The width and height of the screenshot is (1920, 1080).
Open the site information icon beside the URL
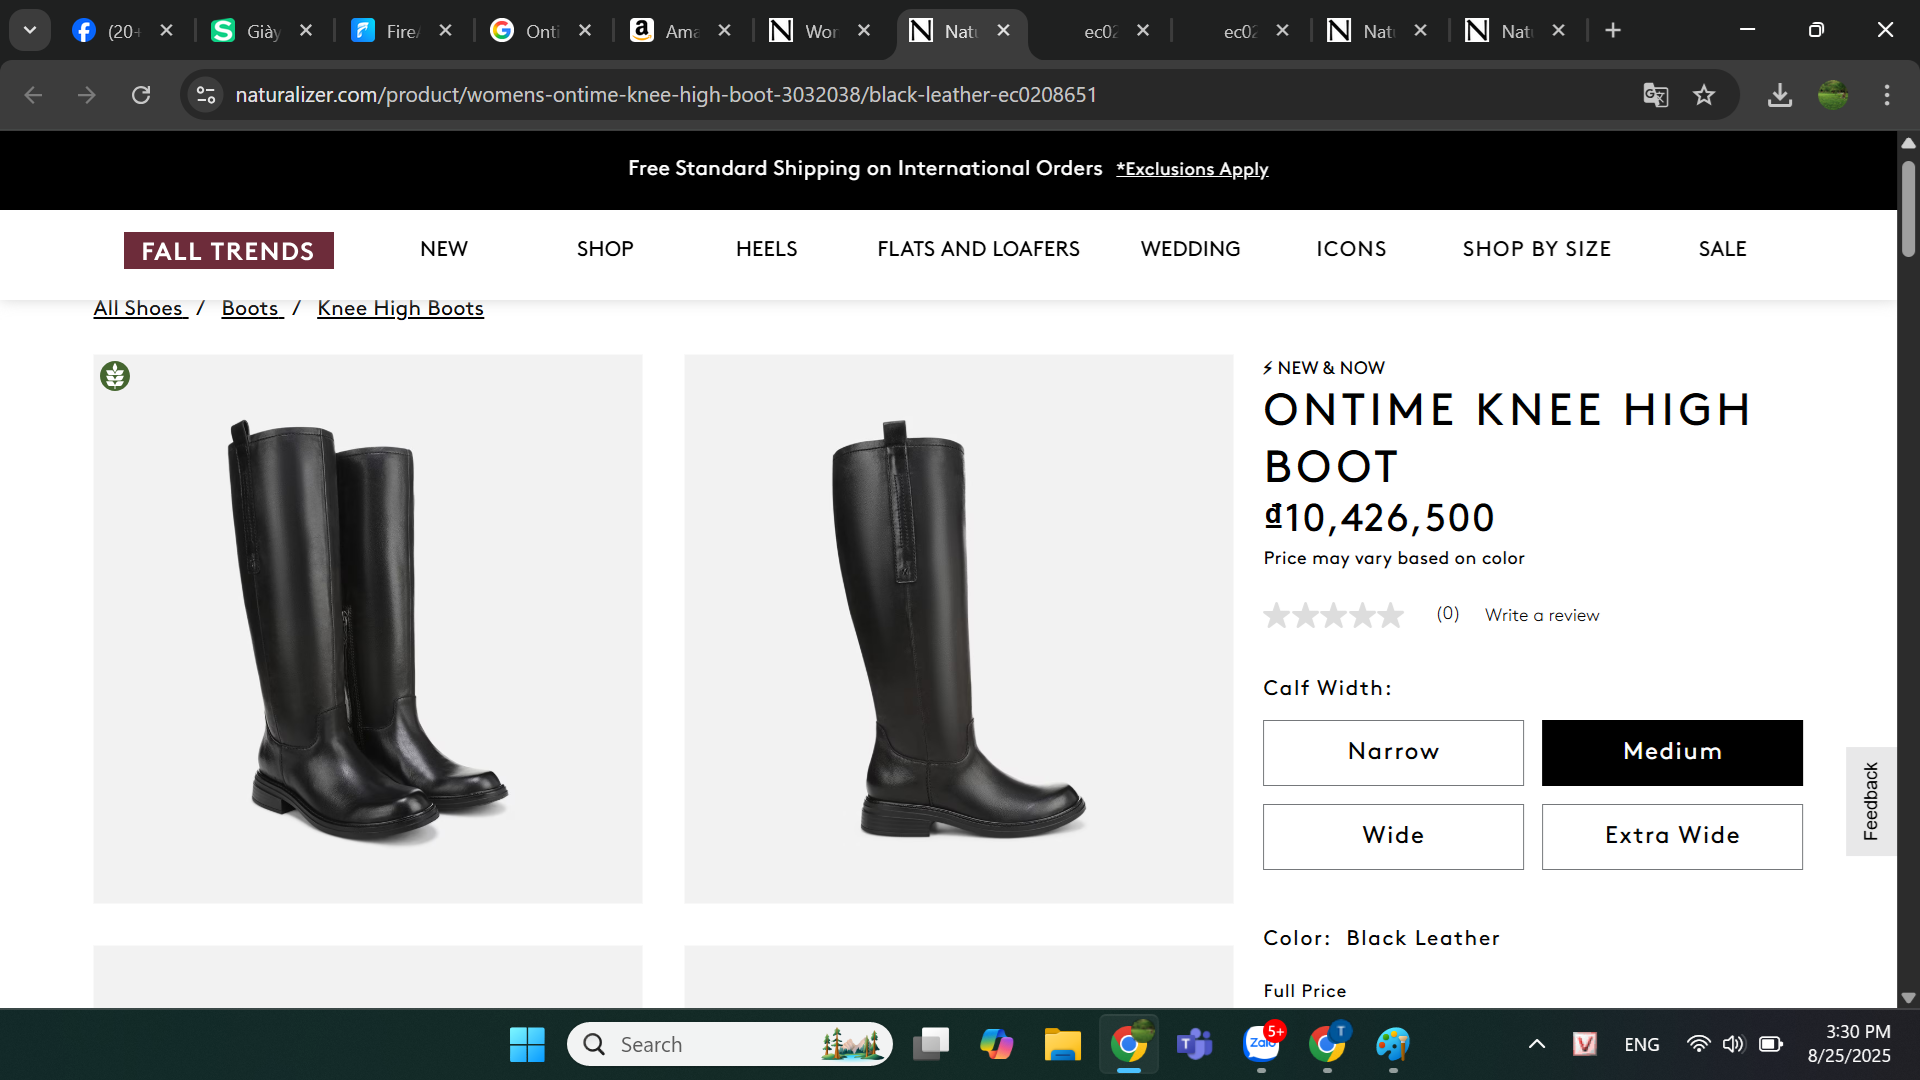[206, 95]
